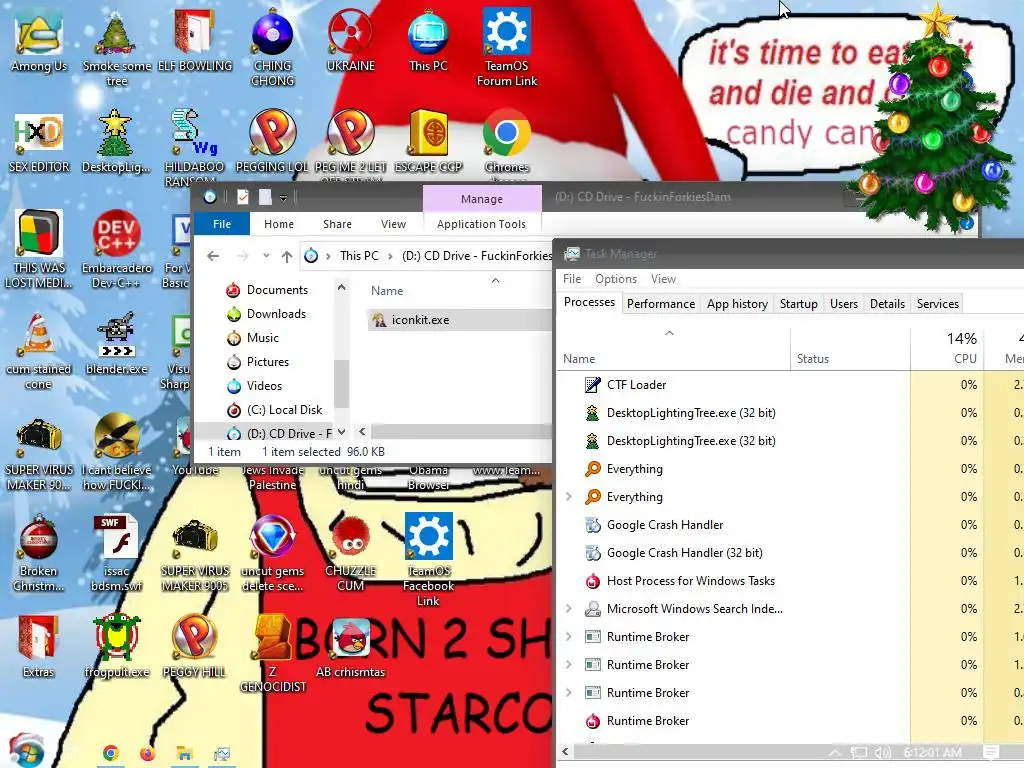Open SUPER VIRUS MAKER 9005 icon
The width and height of the screenshot is (1024, 768).
click(x=195, y=553)
